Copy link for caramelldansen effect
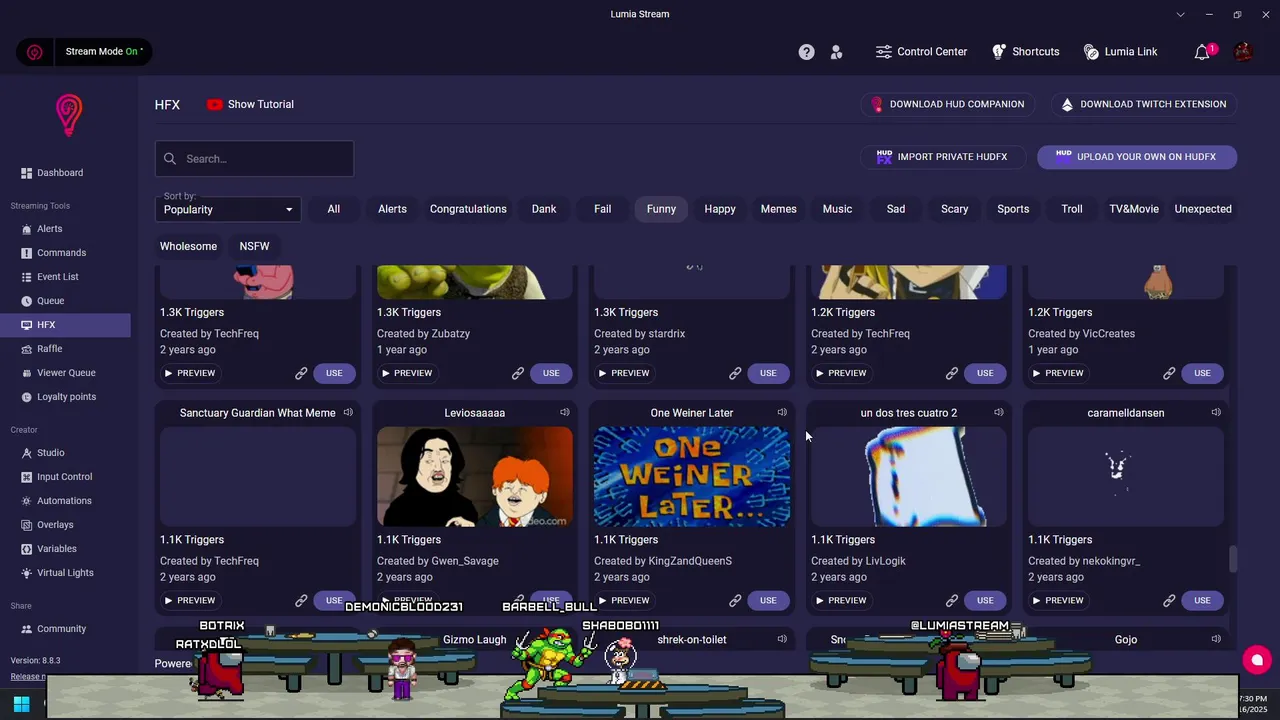This screenshot has width=1280, height=720. 1169,600
